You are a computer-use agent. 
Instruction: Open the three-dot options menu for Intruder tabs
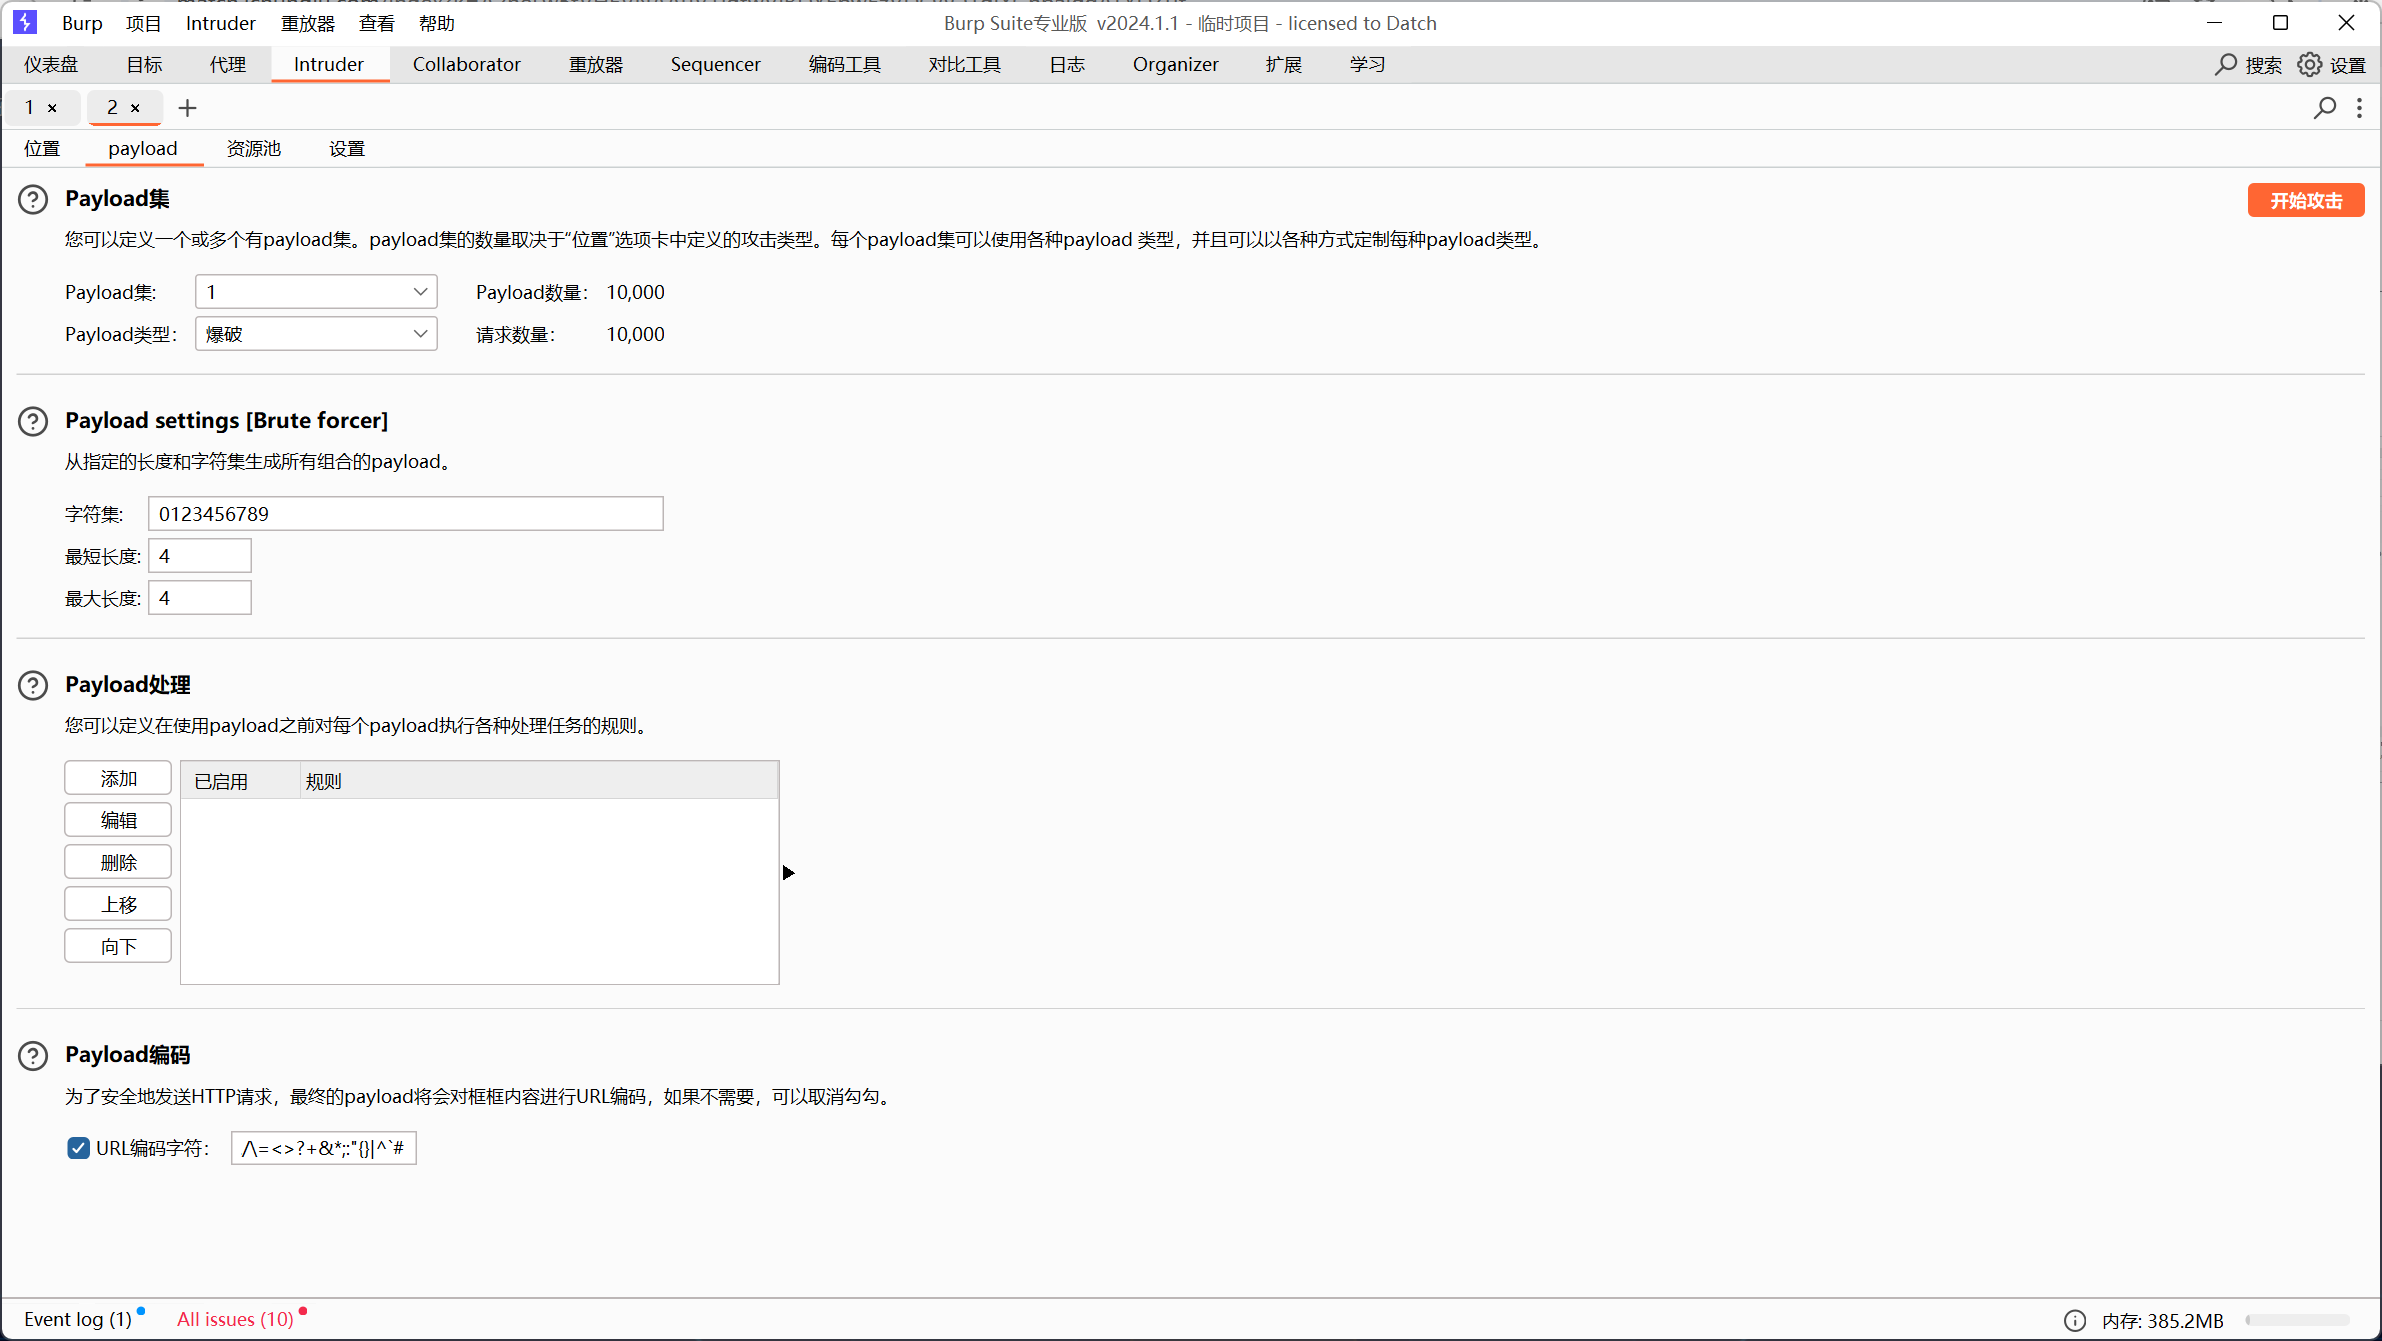click(x=2360, y=108)
